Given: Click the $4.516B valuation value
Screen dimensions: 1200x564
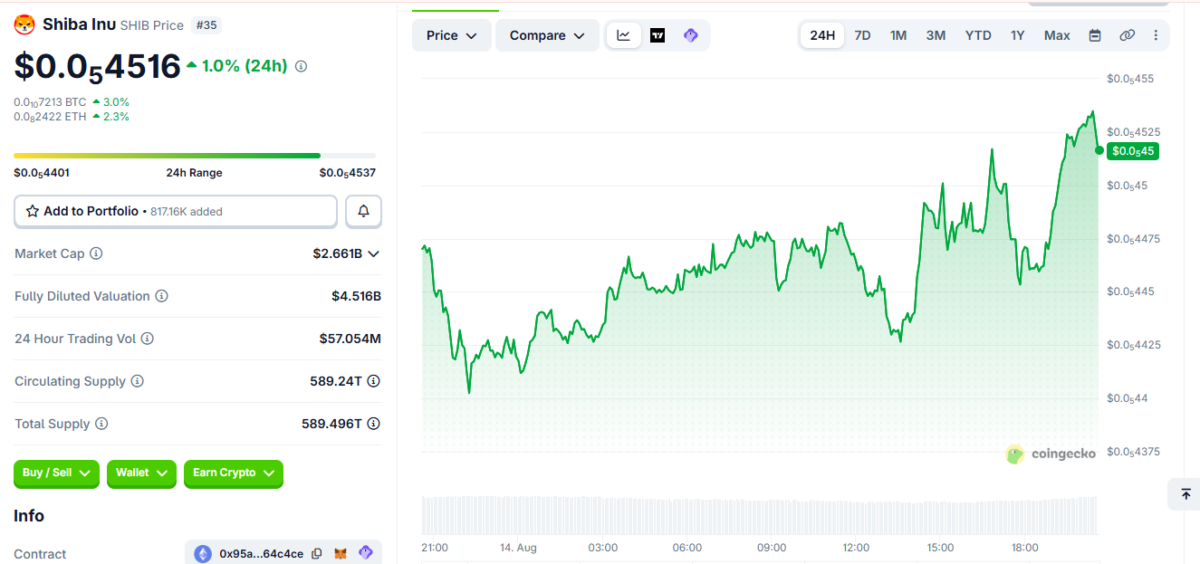Looking at the screenshot, I should click(356, 296).
